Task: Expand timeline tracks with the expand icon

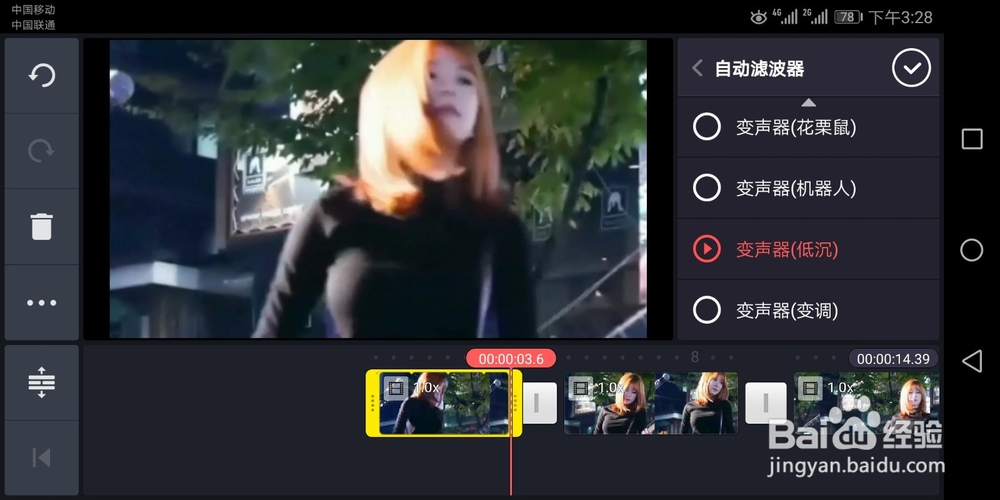Action: click(x=41, y=383)
